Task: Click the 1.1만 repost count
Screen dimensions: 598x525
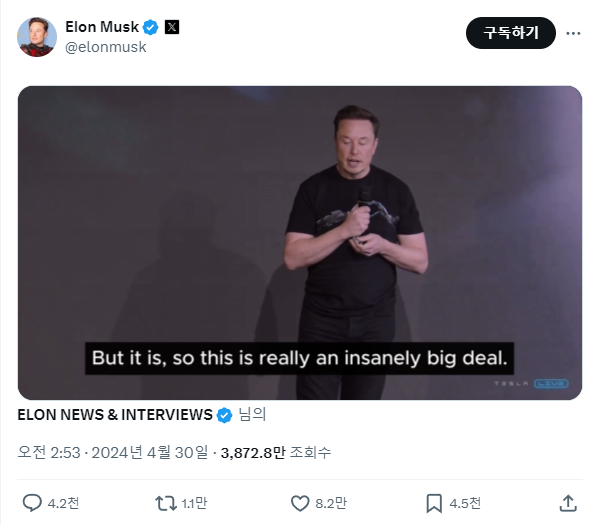Action: click(x=195, y=503)
